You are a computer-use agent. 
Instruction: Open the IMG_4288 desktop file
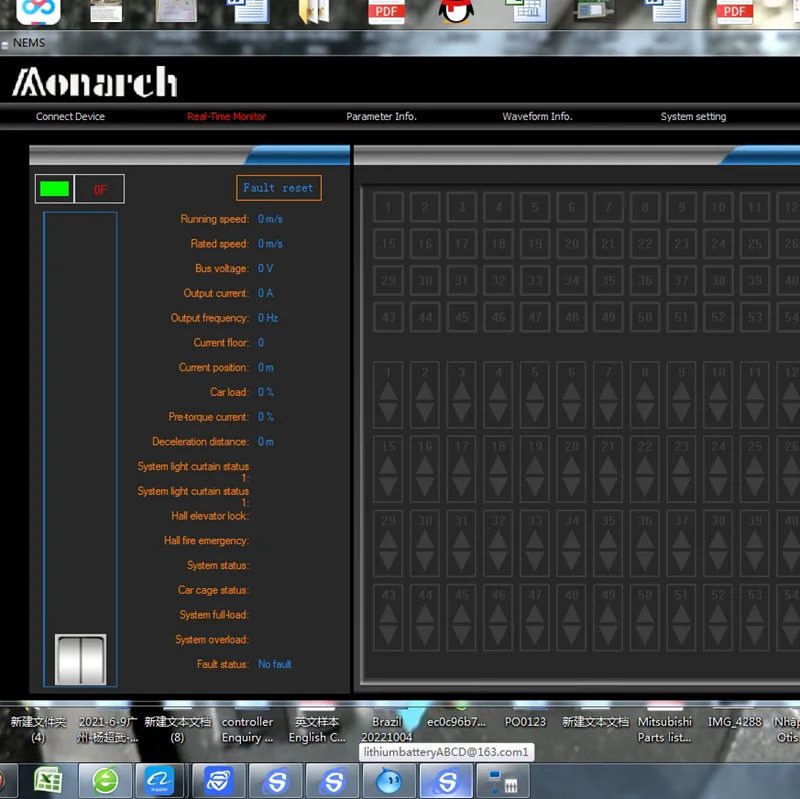[735, 722]
